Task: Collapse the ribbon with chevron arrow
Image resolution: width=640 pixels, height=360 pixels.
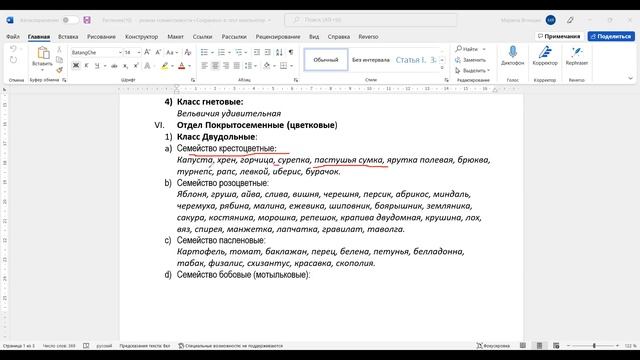Action: click(630, 78)
